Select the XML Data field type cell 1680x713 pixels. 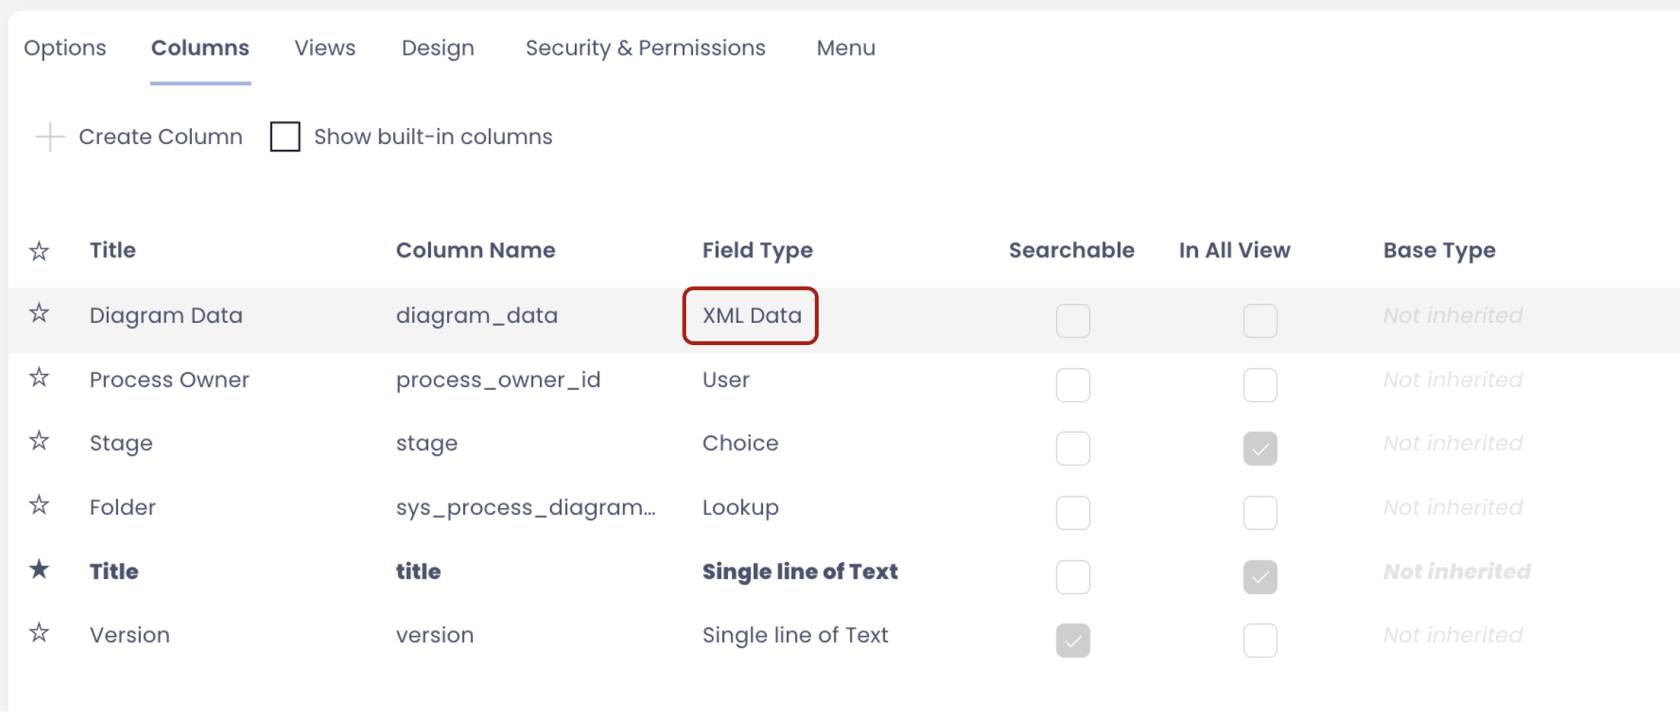click(751, 316)
